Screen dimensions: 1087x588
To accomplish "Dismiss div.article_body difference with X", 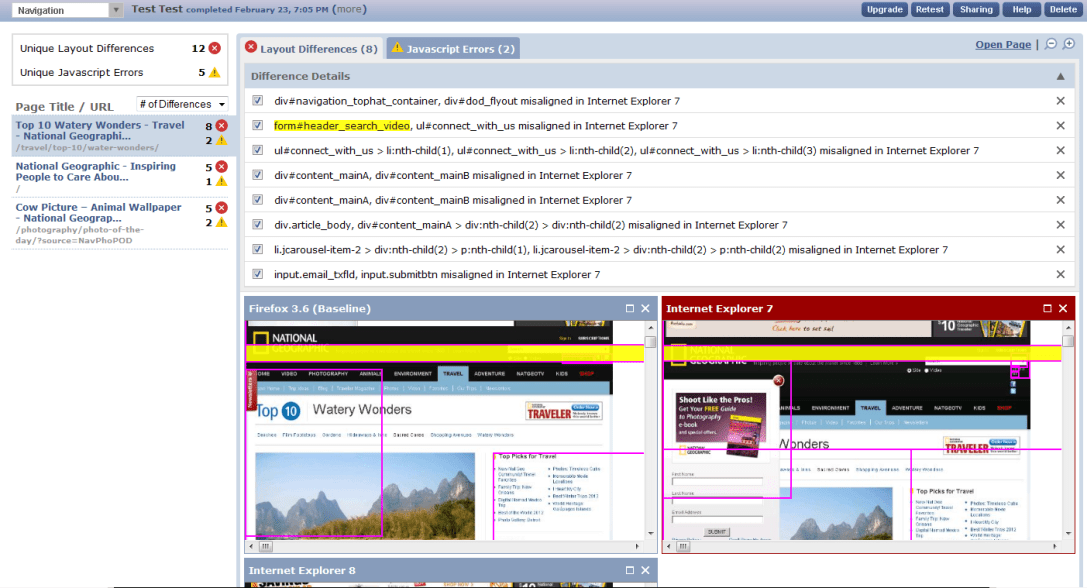I will pyautogui.click(x=1060, y=225).
